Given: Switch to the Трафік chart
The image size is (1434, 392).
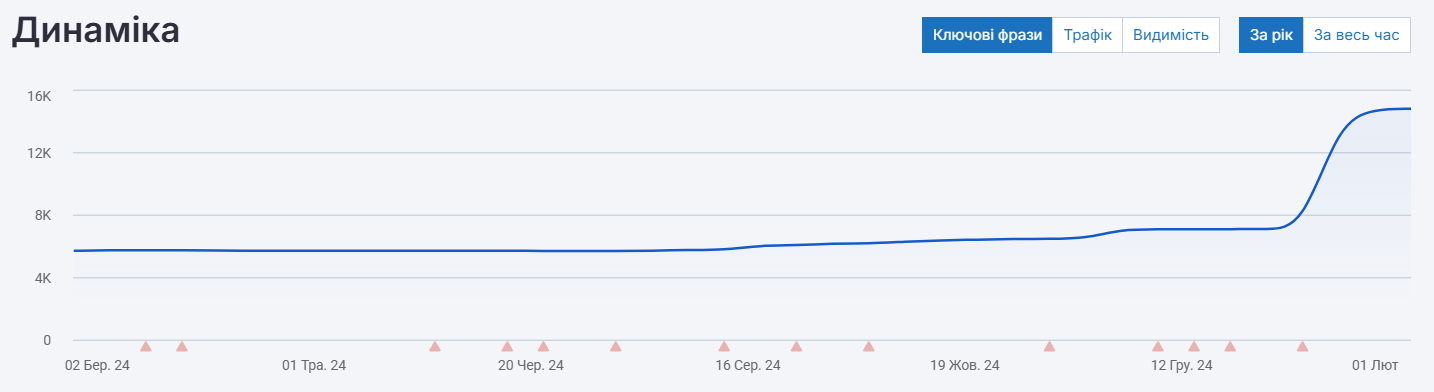Looking at the screenshot, I should point(1087,35).
